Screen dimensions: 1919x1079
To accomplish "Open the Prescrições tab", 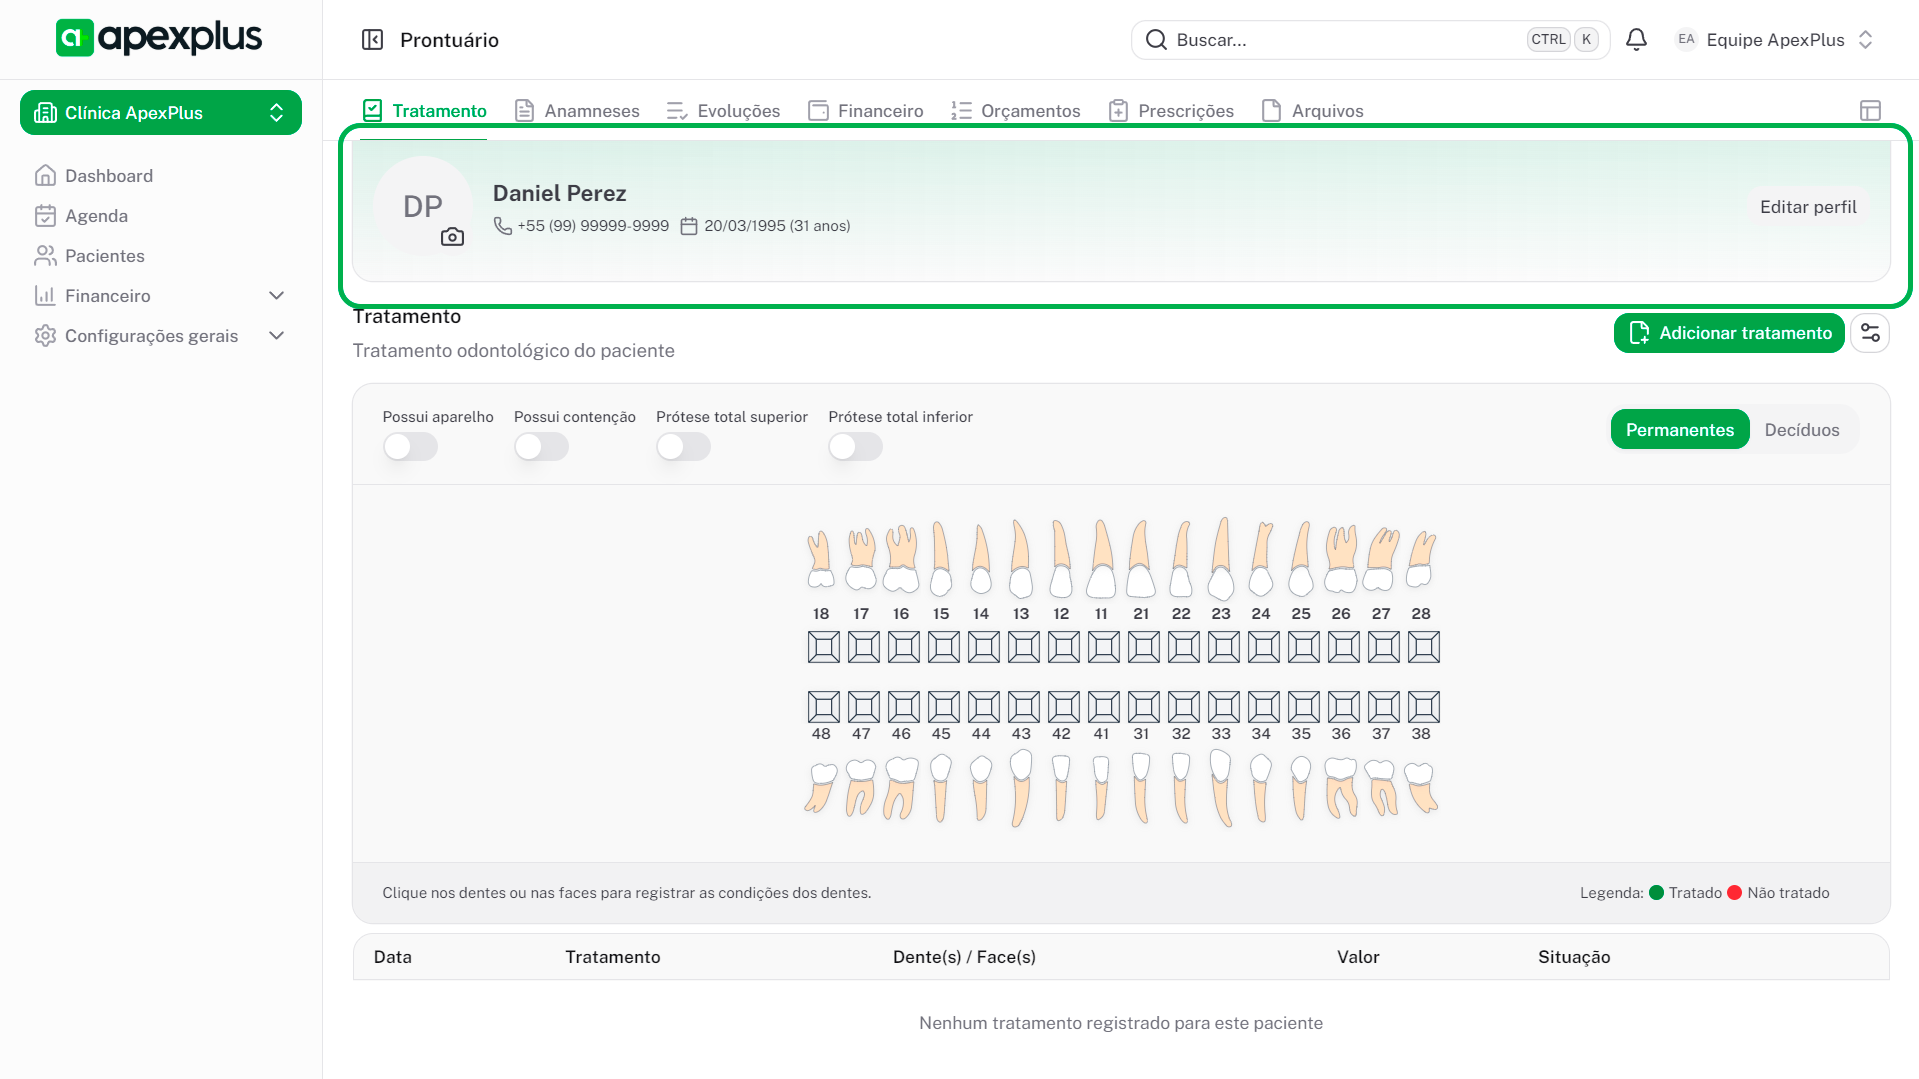I will coord(1171,111).
